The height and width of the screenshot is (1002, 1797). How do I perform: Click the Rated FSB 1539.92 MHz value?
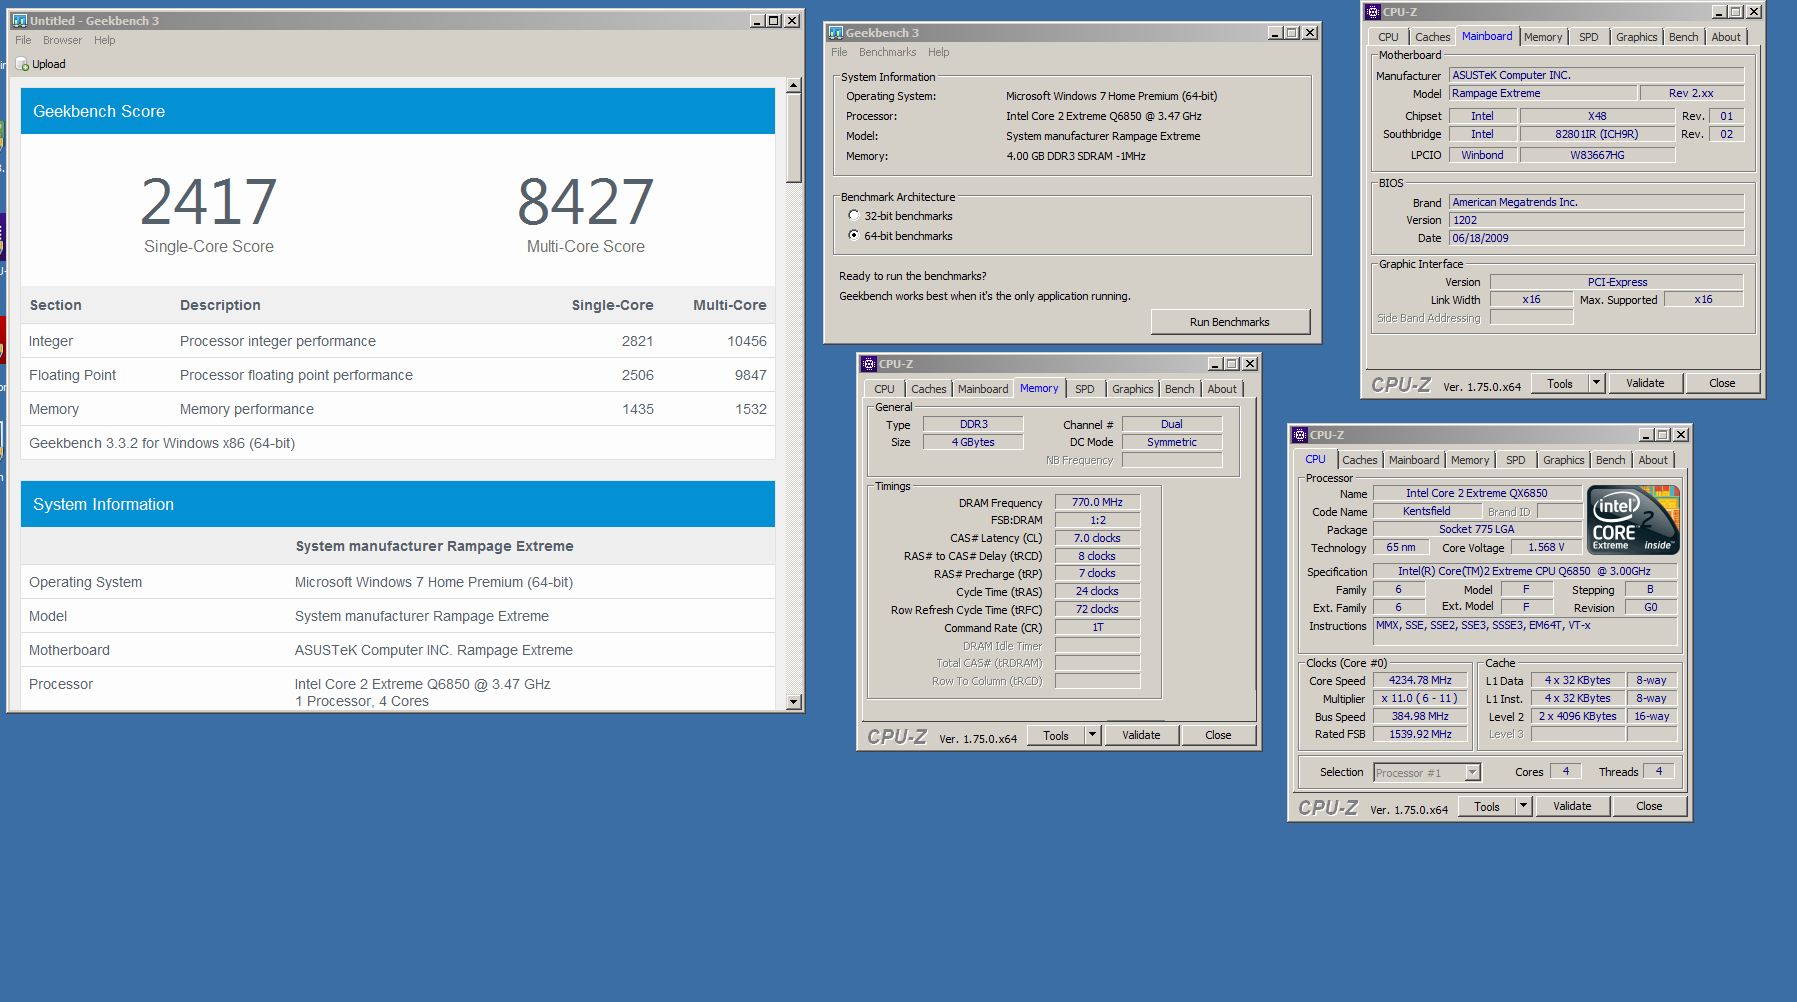coord(1420,734)
